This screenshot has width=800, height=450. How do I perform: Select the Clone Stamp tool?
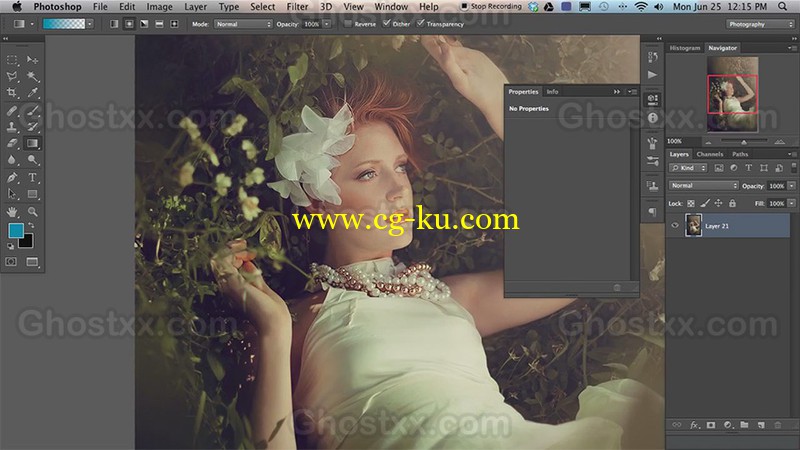tap(12, 127)
